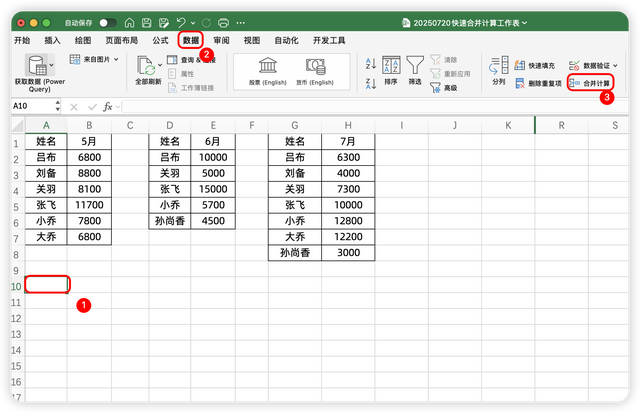Click the Save icon in title bar
This screenshot has height=413, width=640.
click(146, 21)
